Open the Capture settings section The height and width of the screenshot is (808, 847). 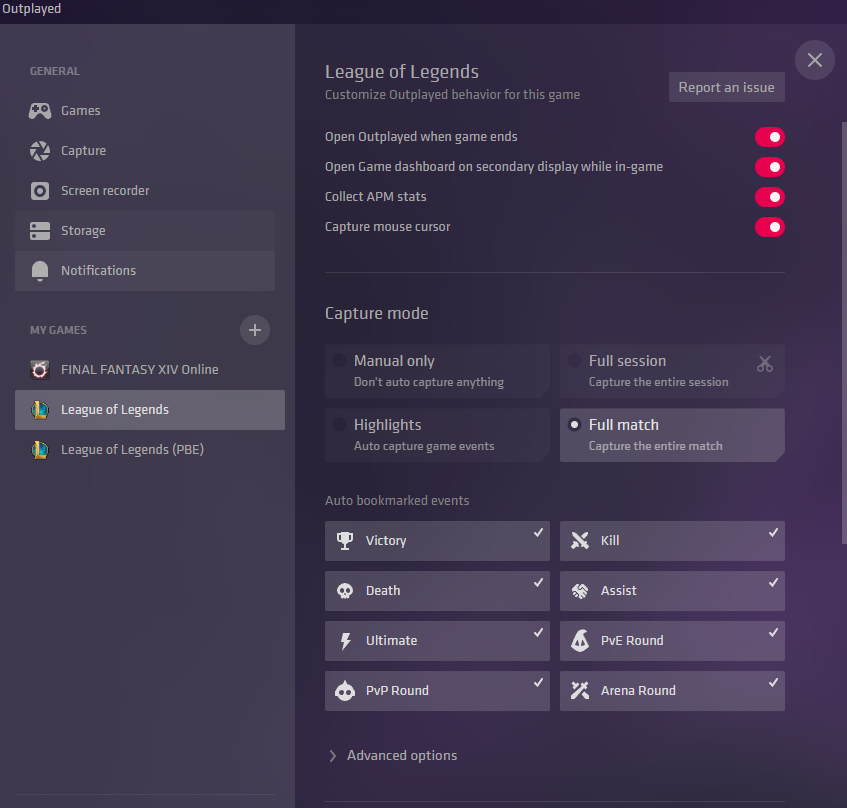tap(145, 151)
